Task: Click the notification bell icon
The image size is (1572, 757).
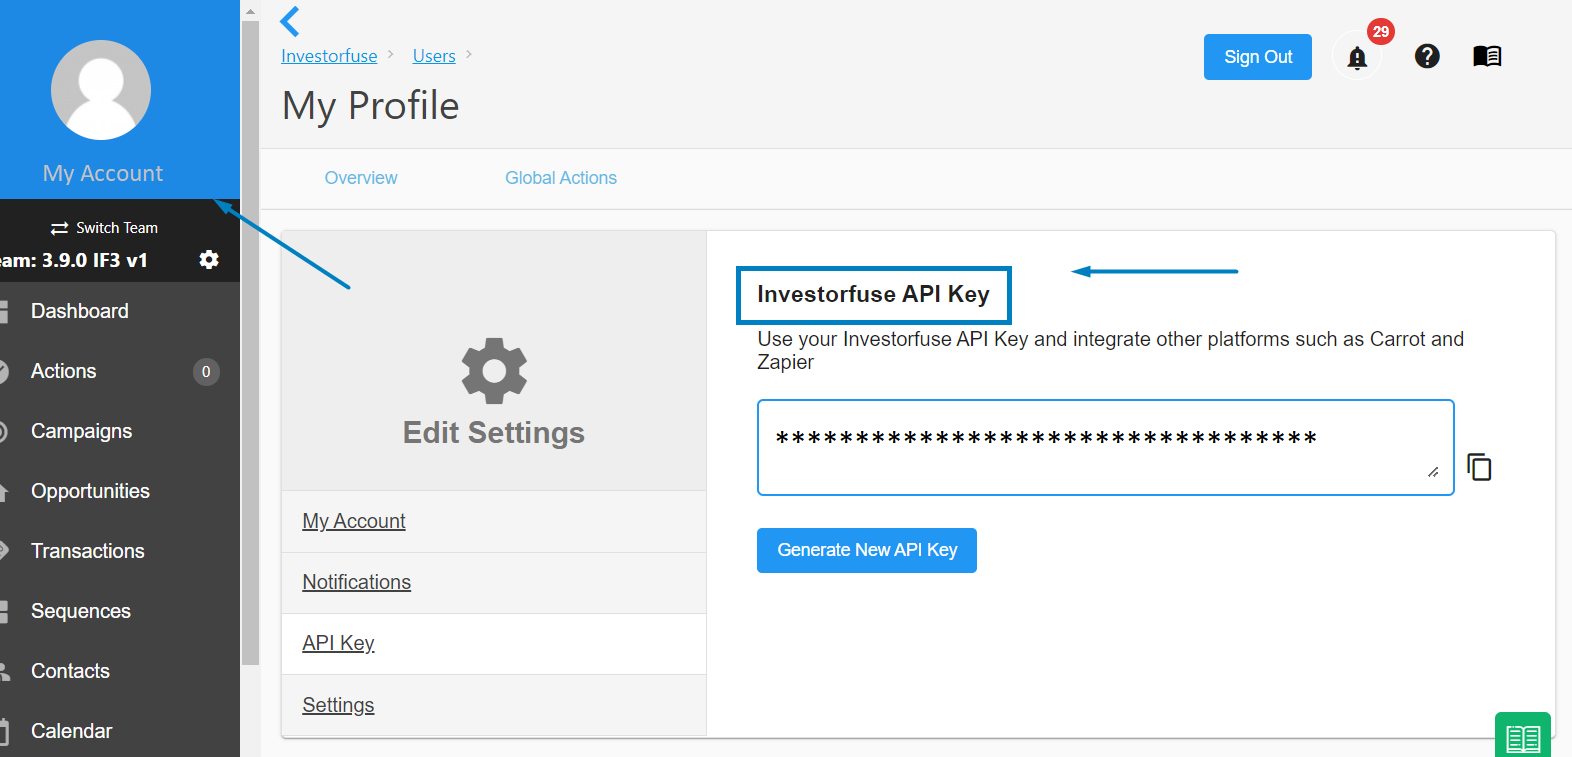Action: pos(1357,58)
